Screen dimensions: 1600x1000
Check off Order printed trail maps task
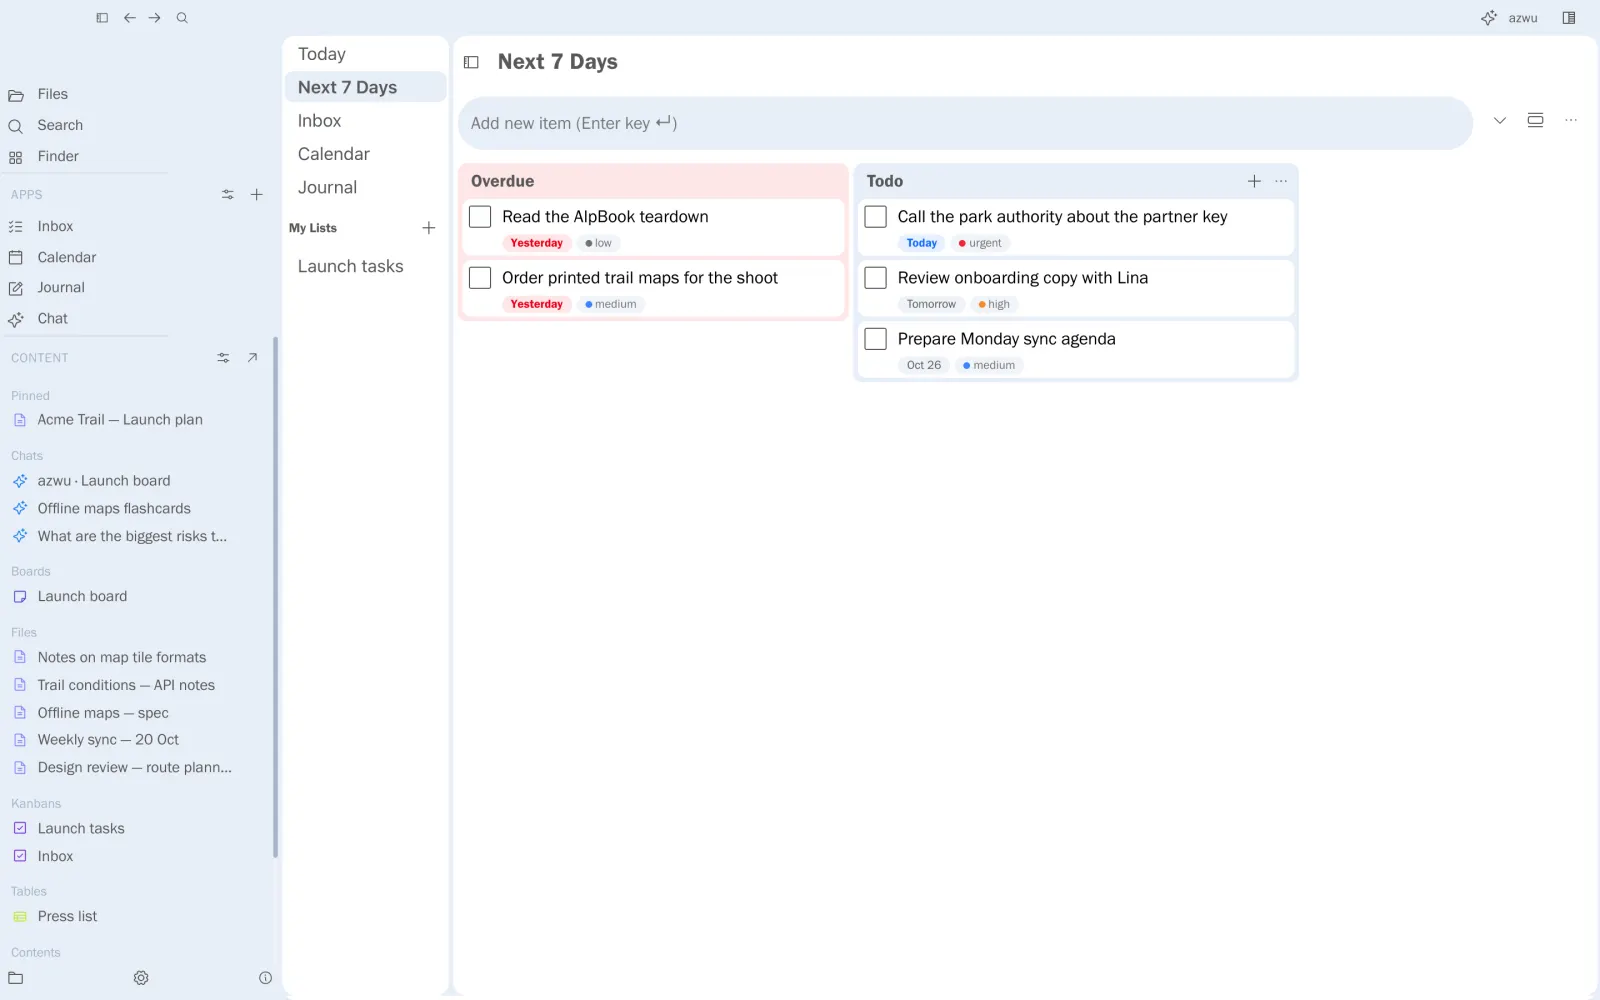coord(480,278)
